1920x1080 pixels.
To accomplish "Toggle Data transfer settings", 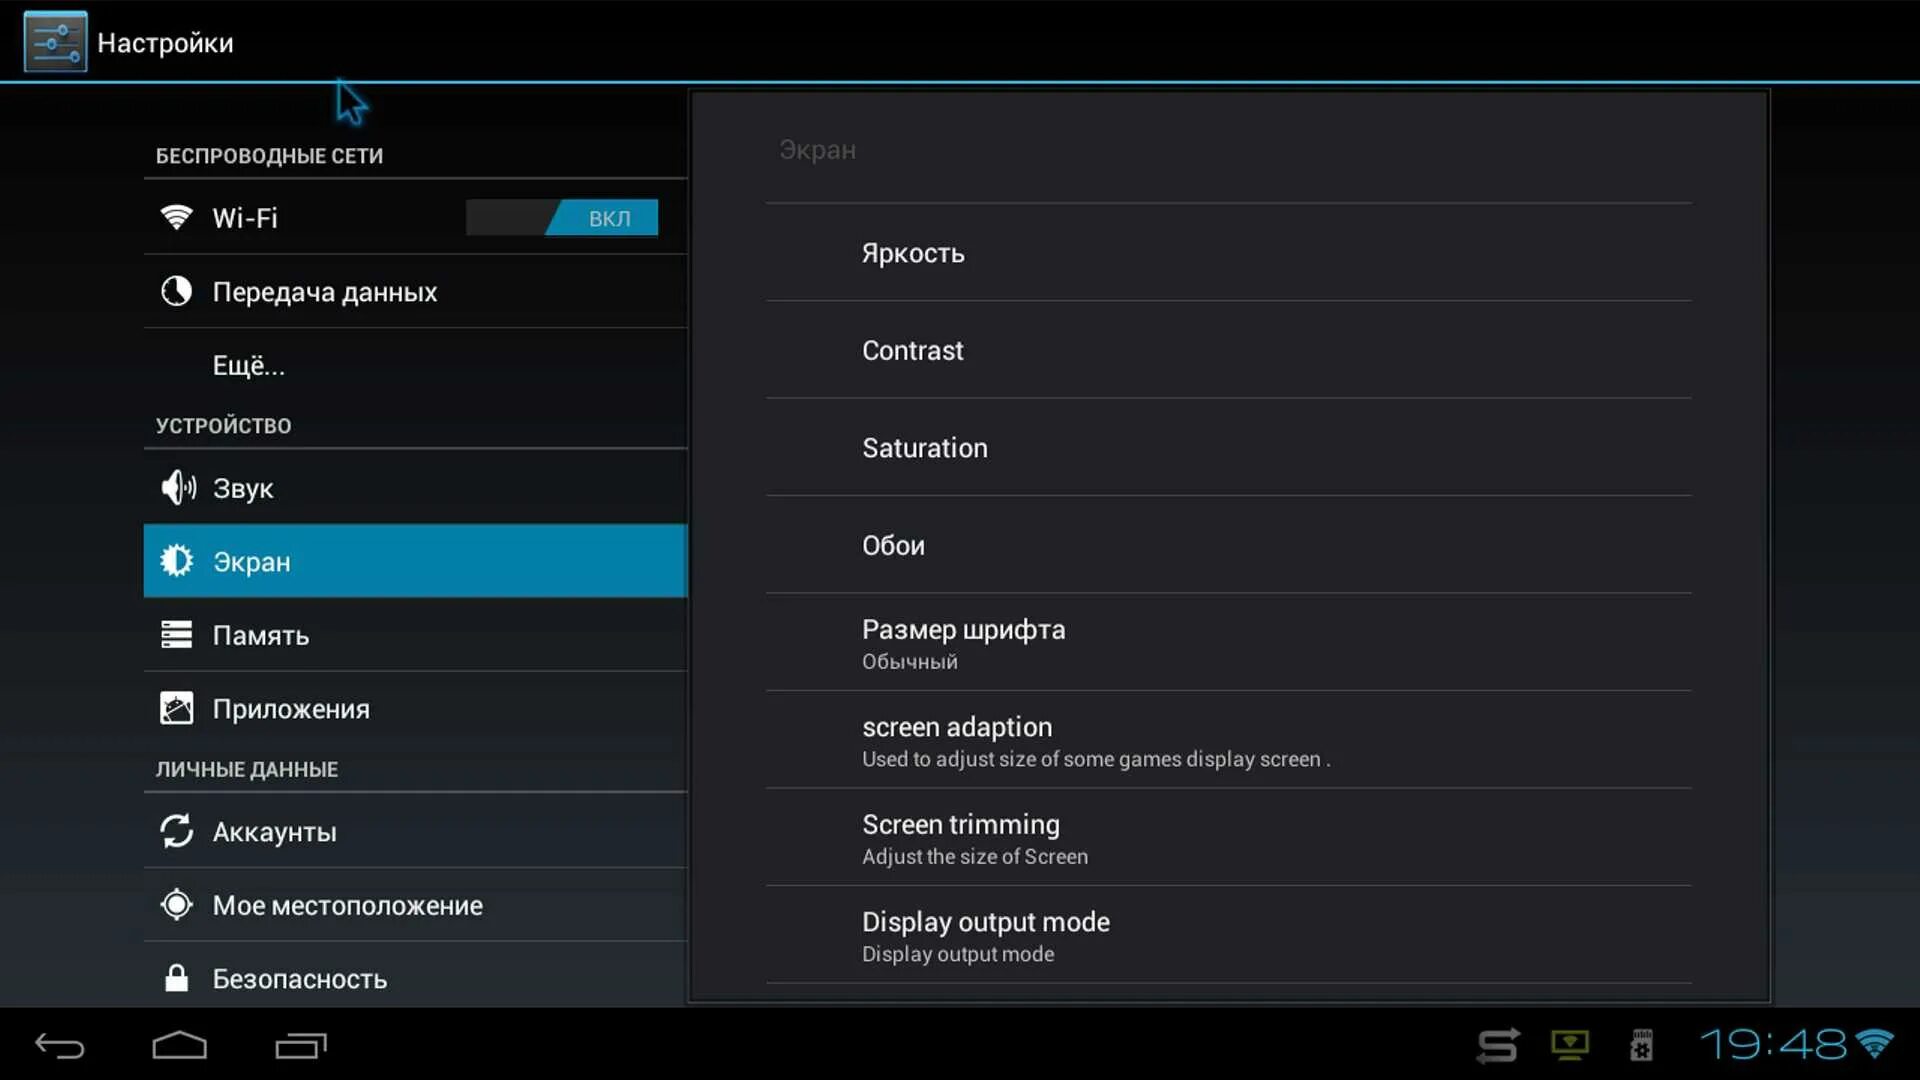I will coord(324,291).
